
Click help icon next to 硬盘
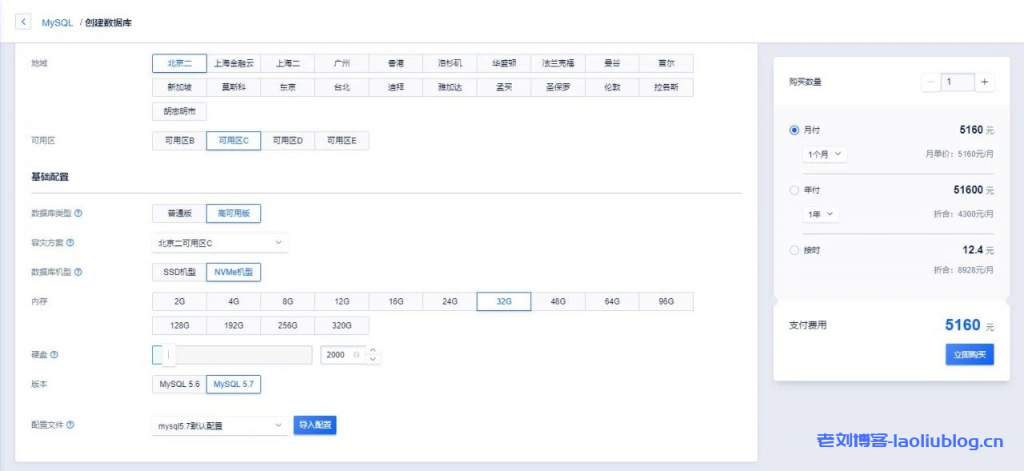[54, 355]
